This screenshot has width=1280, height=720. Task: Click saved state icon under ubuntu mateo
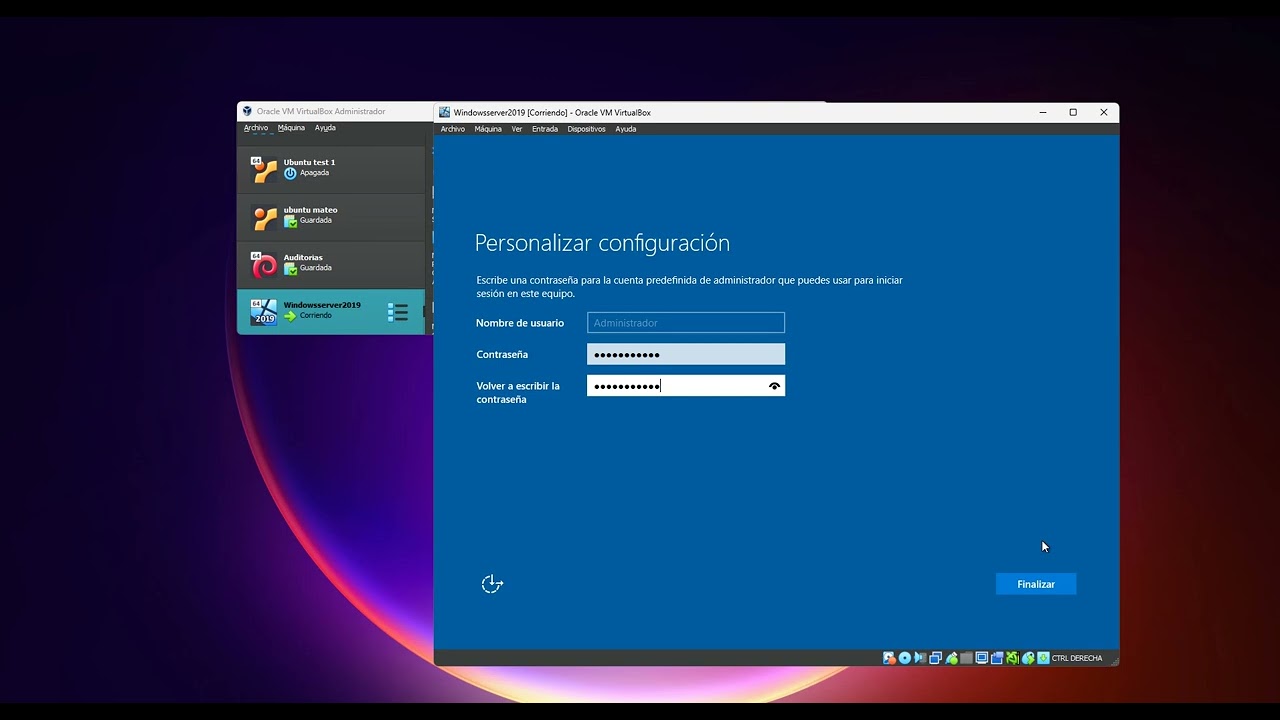click(290, 221)
